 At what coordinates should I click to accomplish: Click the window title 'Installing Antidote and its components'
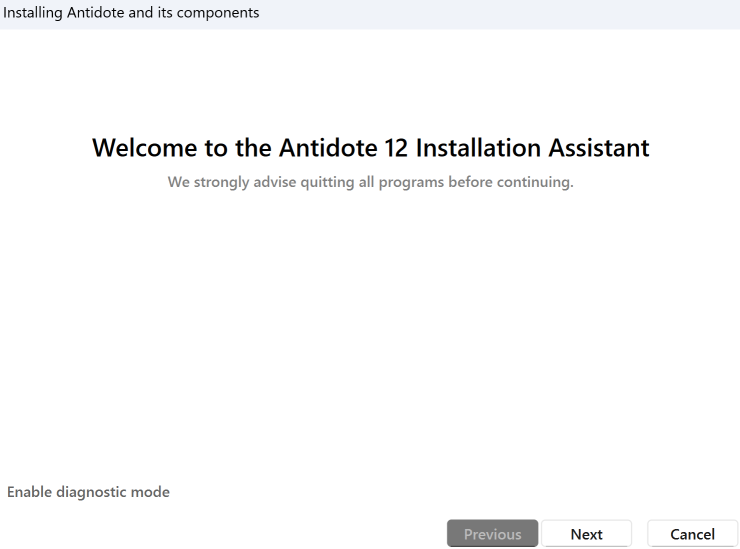(131, 13)
